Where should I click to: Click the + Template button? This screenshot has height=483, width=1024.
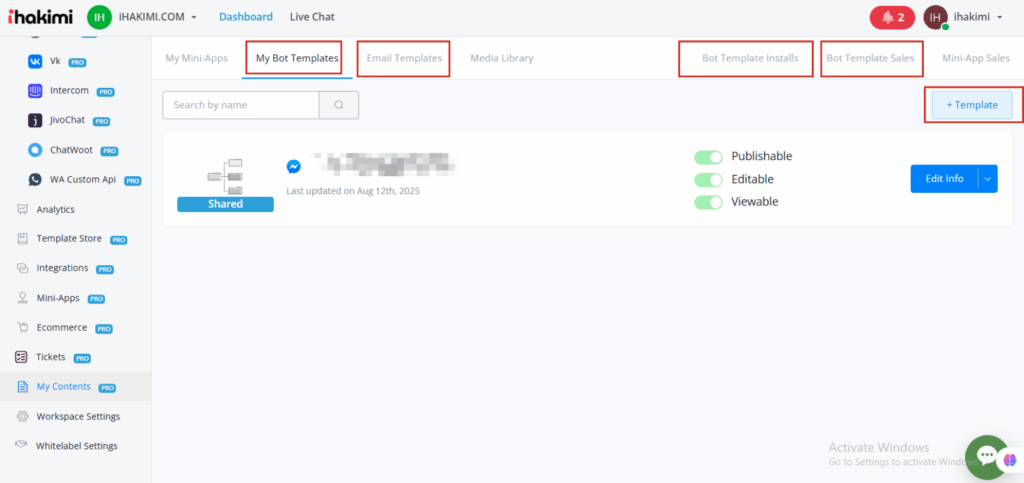(971, 105)
